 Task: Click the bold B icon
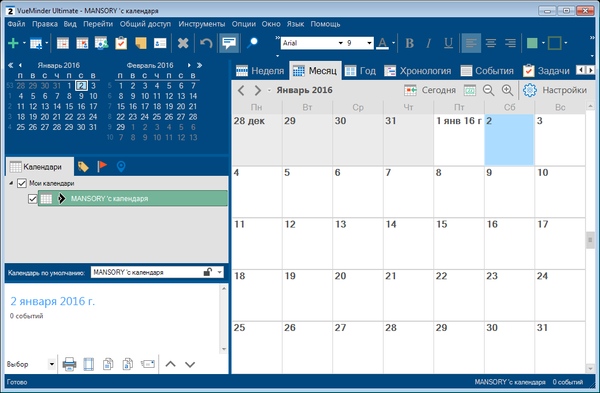point(409,43)
